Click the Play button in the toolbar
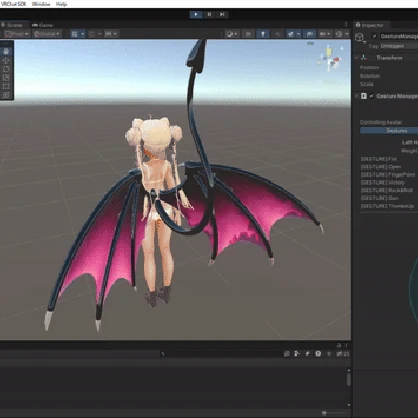418x418 pixels. 196,14
